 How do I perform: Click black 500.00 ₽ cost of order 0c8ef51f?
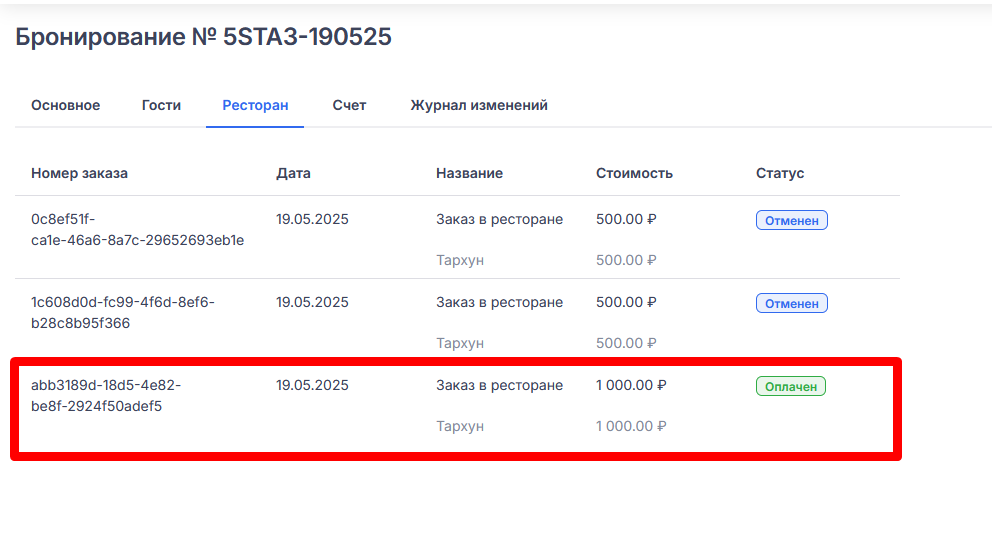(x=626, y=219)
